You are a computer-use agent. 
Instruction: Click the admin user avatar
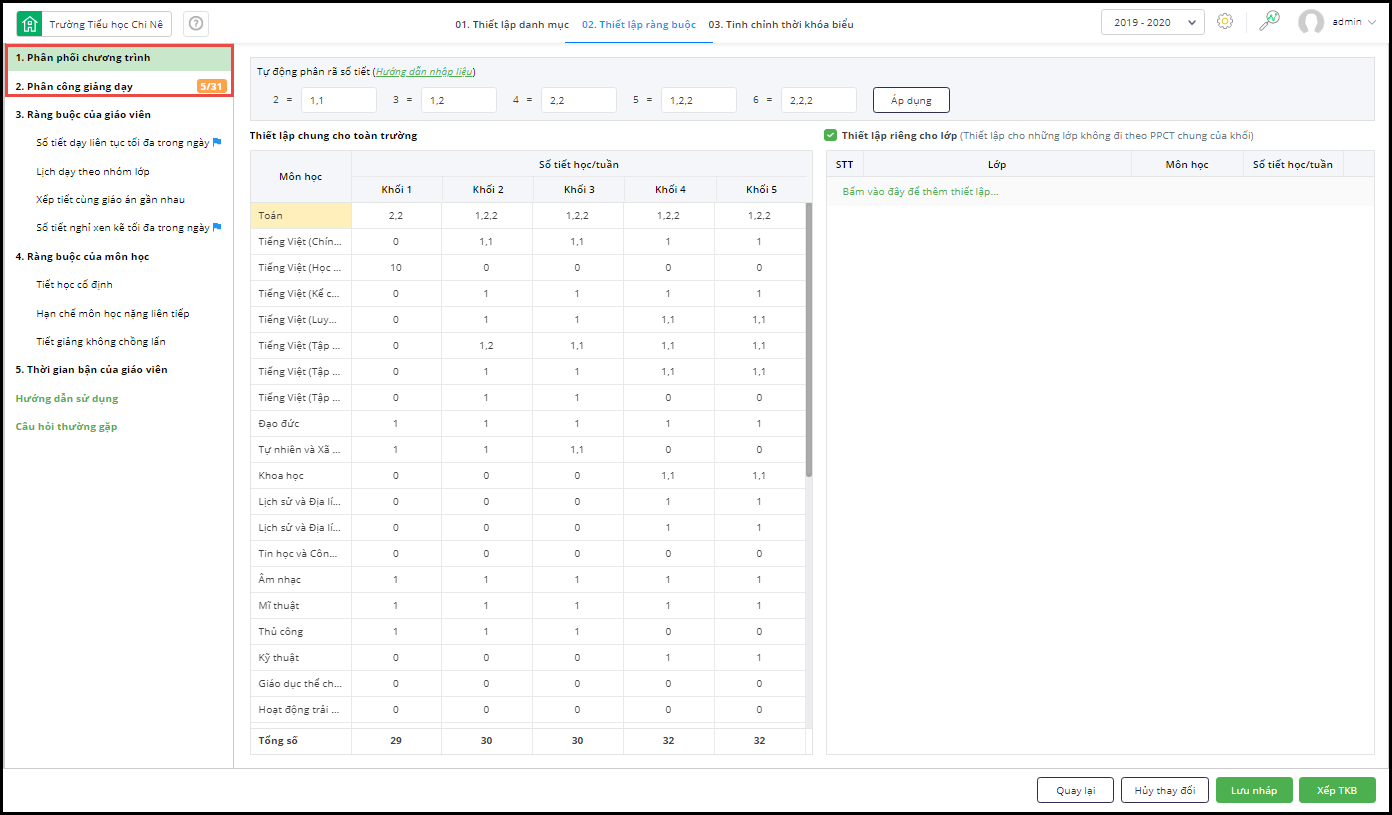pos(1310,22)
